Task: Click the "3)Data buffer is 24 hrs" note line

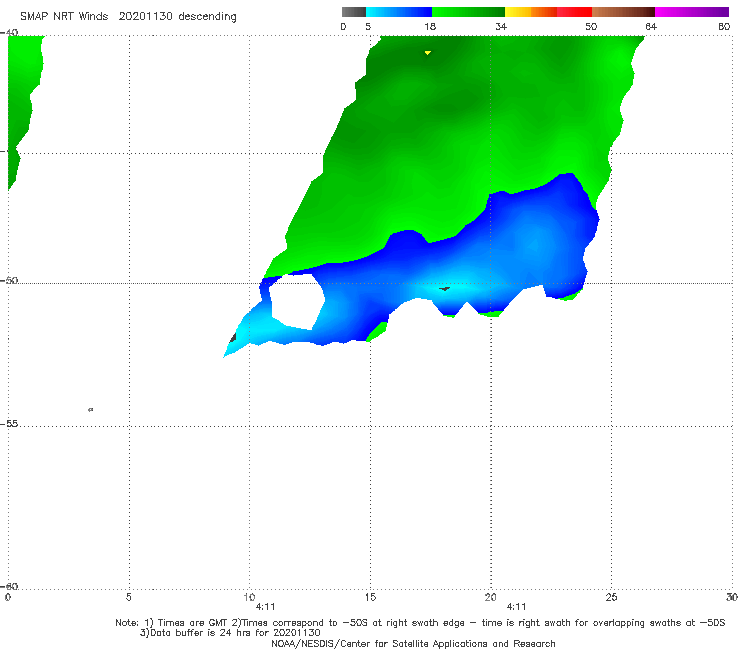Action: (x=230, y=633)
